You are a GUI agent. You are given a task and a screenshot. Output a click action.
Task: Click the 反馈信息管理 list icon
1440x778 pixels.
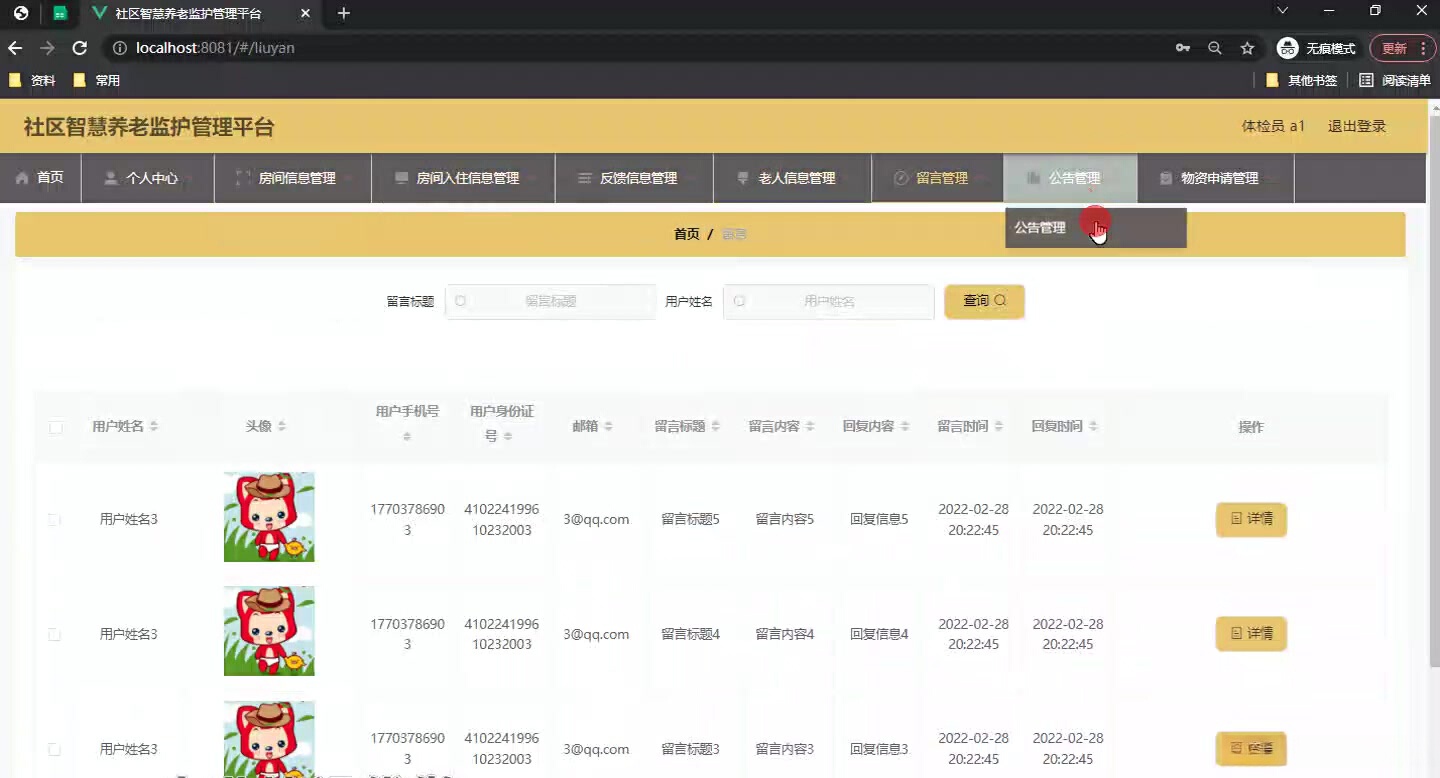585,177
